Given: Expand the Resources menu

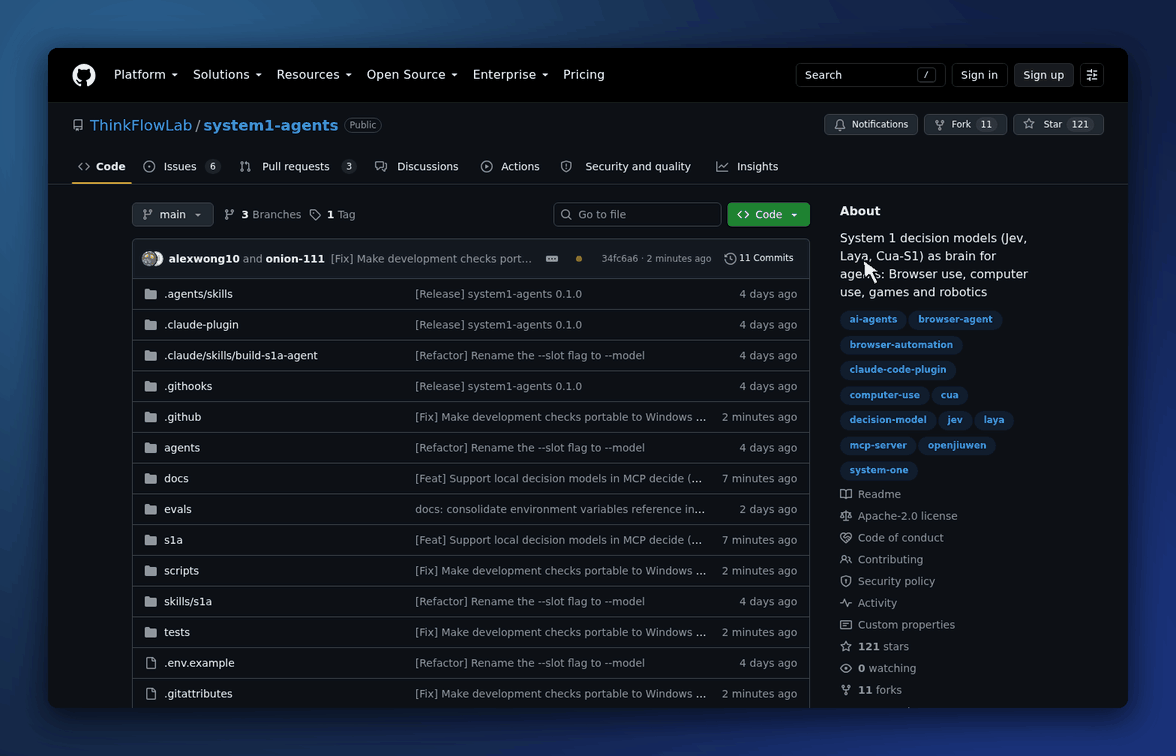Looking at the screenshot, I should pos(314,75).
